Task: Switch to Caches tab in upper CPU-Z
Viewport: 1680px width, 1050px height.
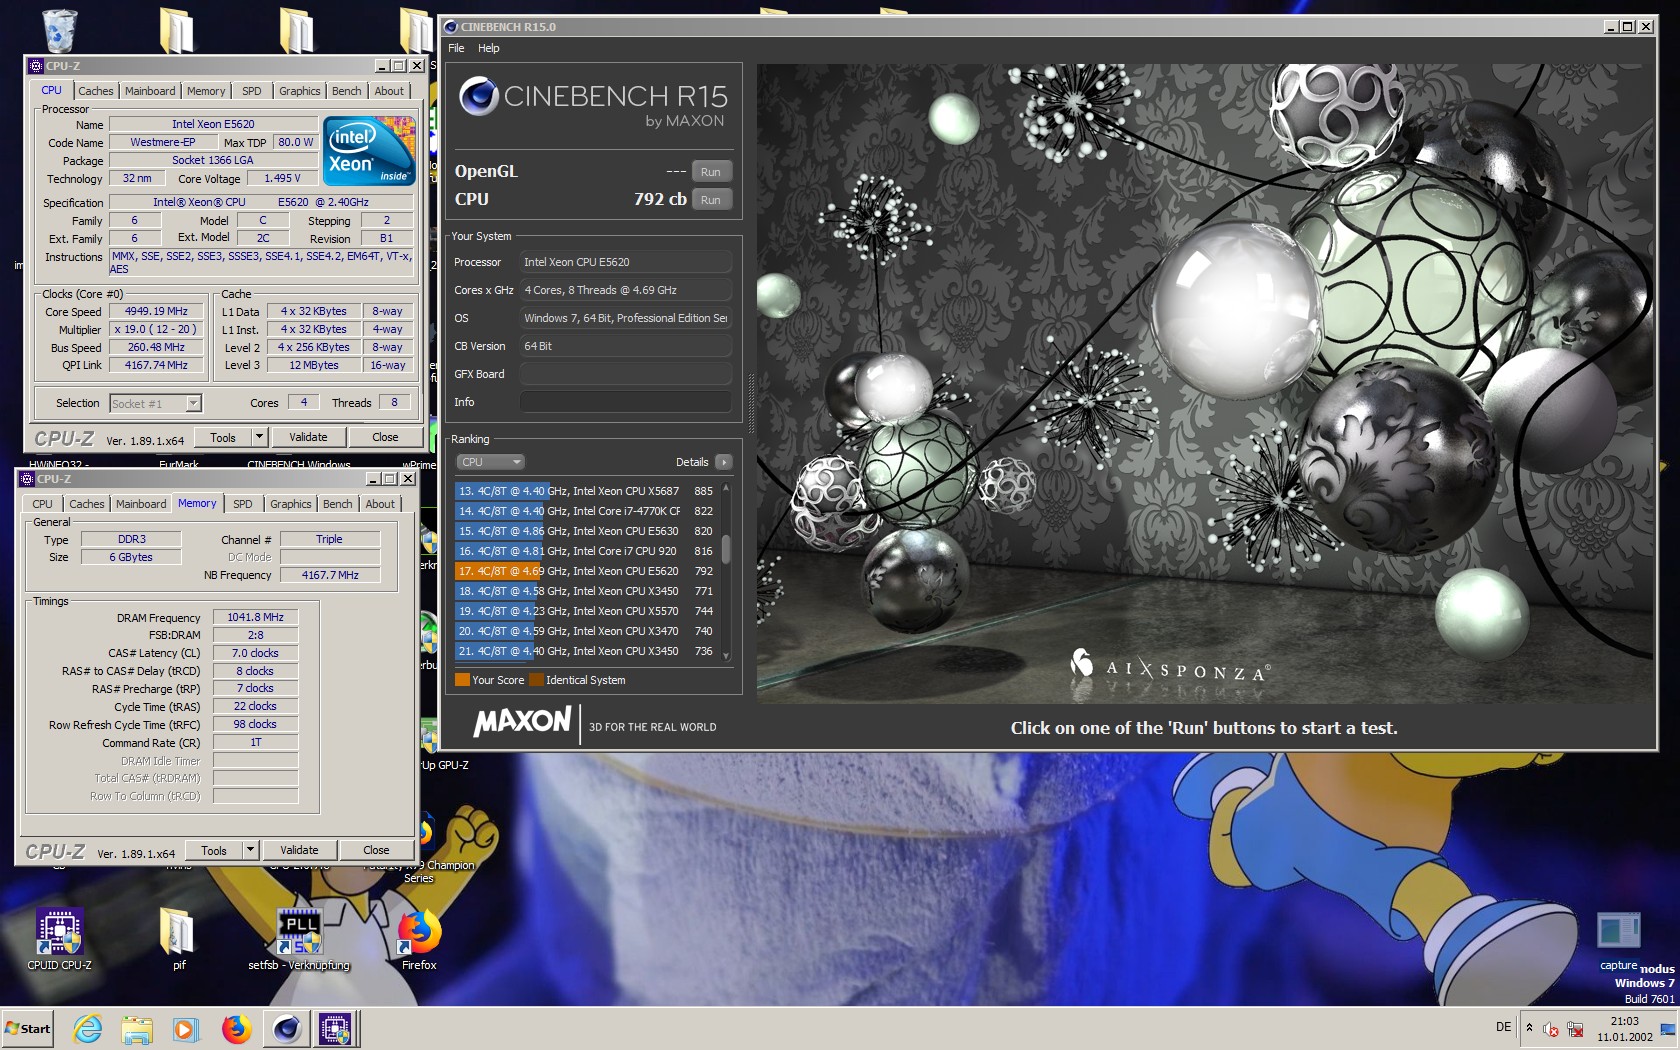Action: pyautogui.click(x=96, y=91)
